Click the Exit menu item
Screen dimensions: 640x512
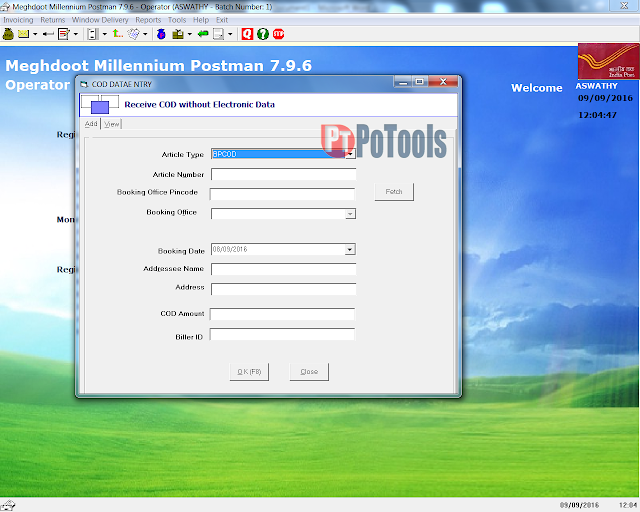coord(222,20)
